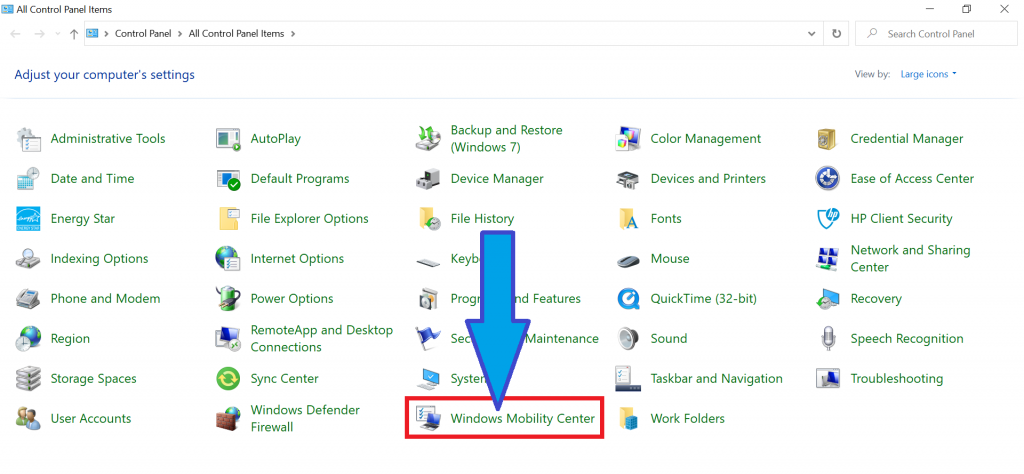Open the Fonts folder icon

[x=628, y=219]
